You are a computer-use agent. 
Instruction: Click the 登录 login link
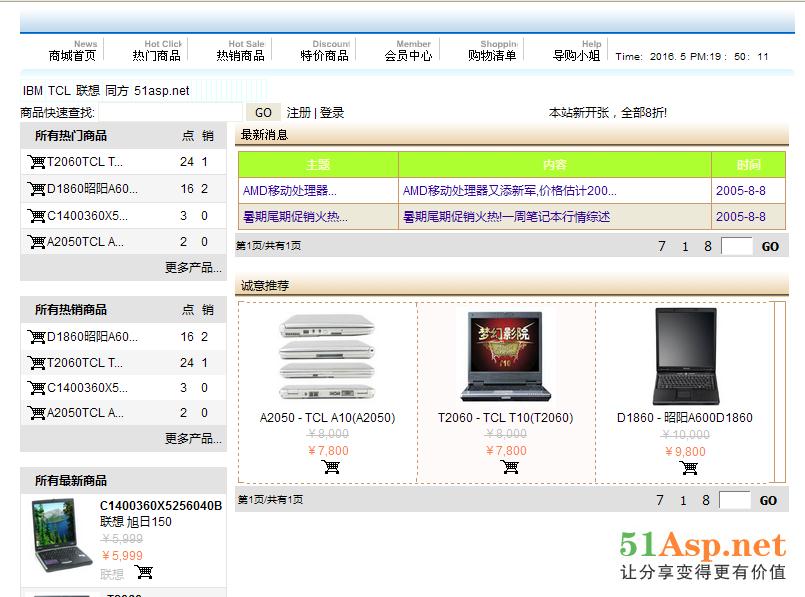tap(332, 112)
